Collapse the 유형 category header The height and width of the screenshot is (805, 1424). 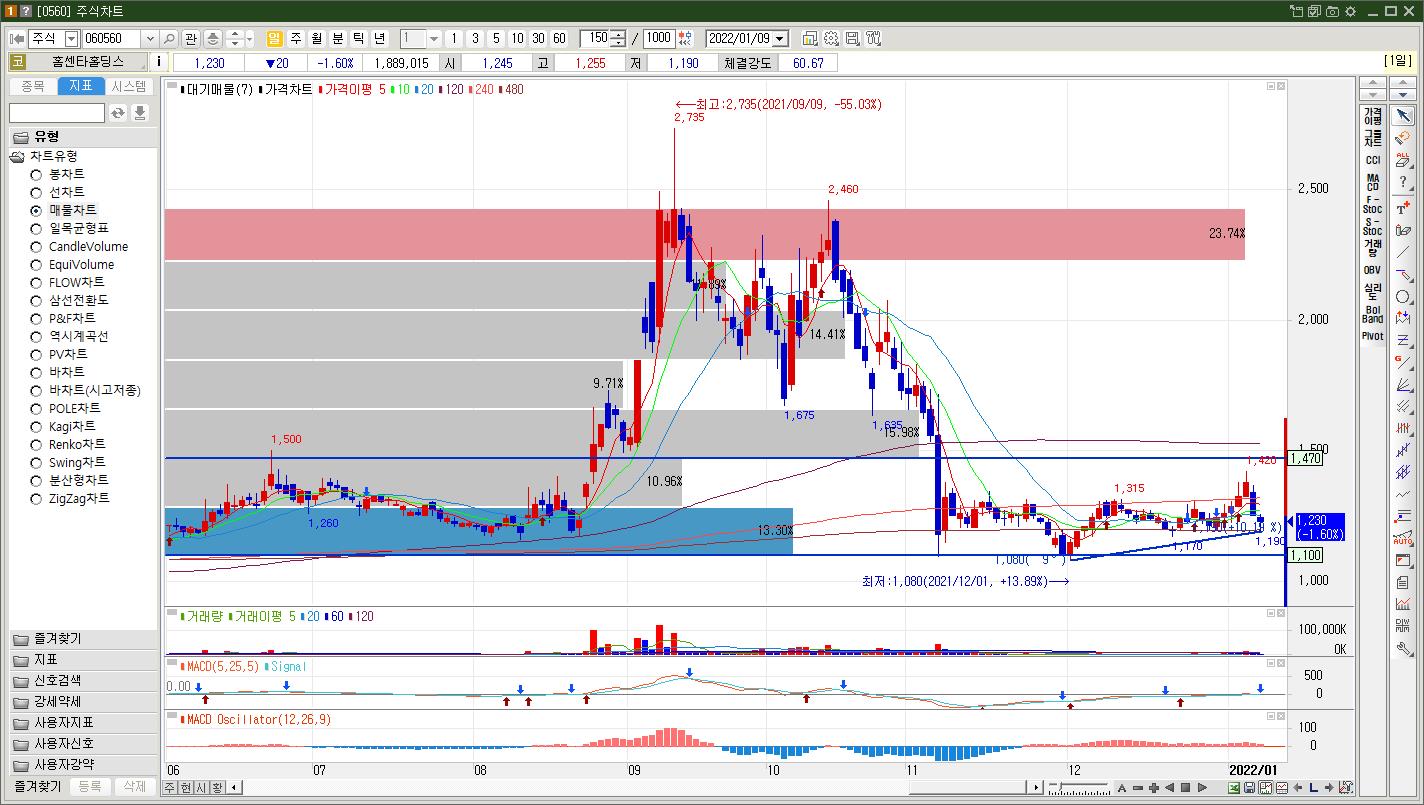tap(82, 137)
